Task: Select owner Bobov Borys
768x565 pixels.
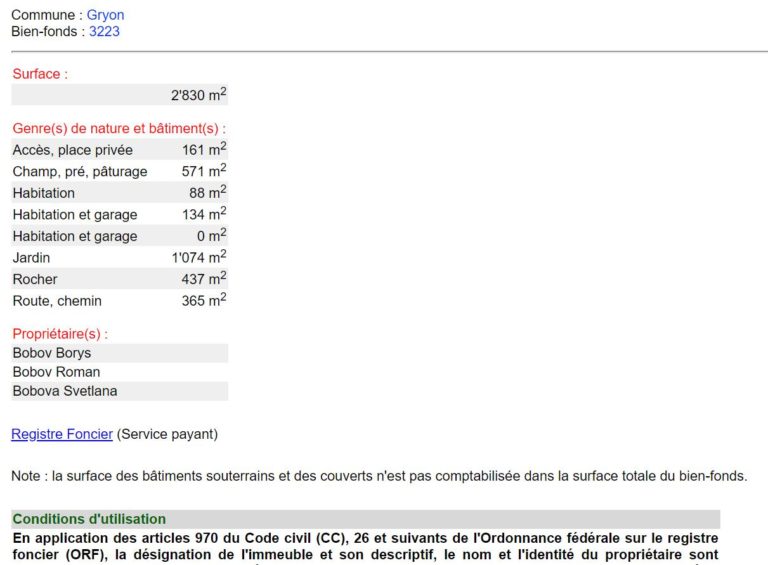Action: click(52, 353)
